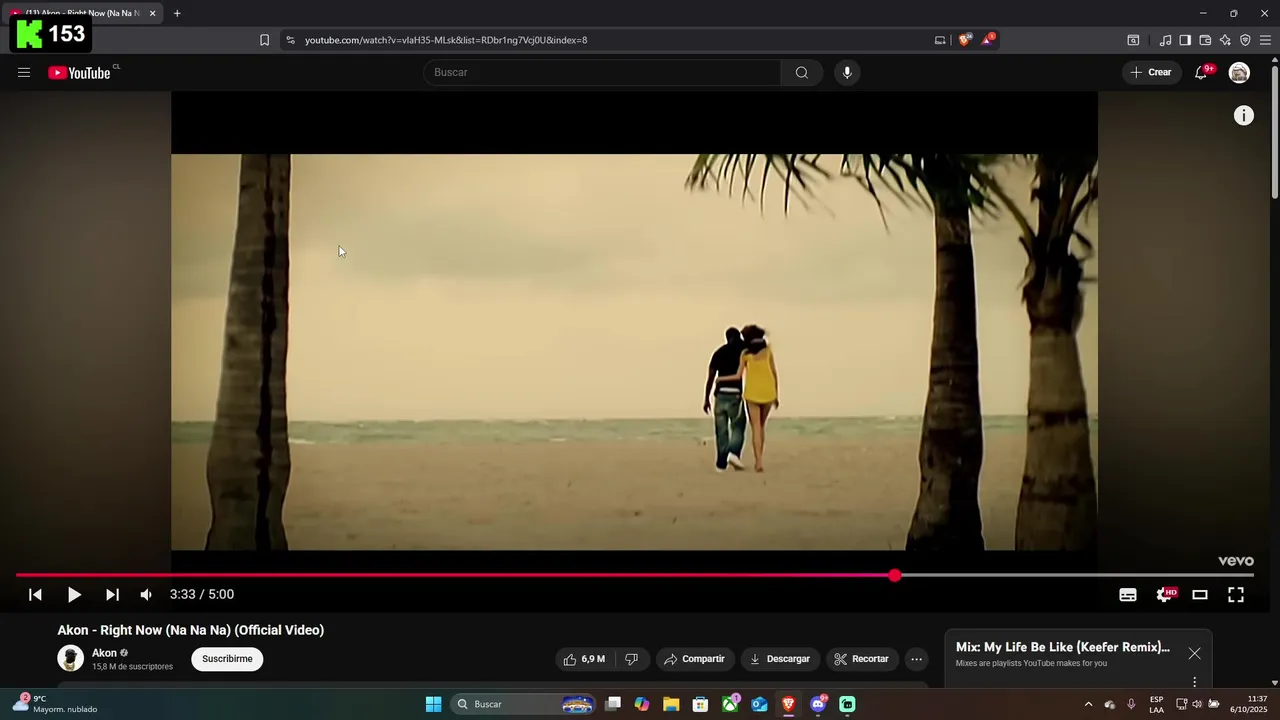Toggle the browser sidebar panel

(x=1185, y=40)
